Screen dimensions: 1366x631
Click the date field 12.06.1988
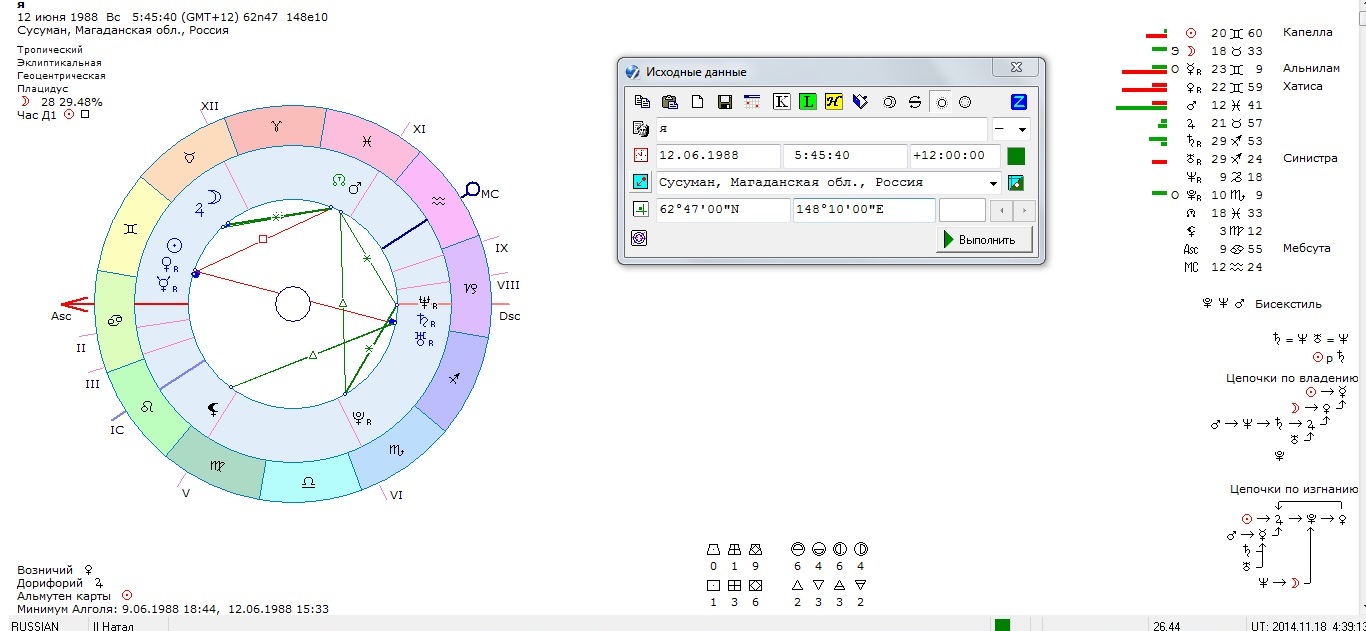(717, 156)
